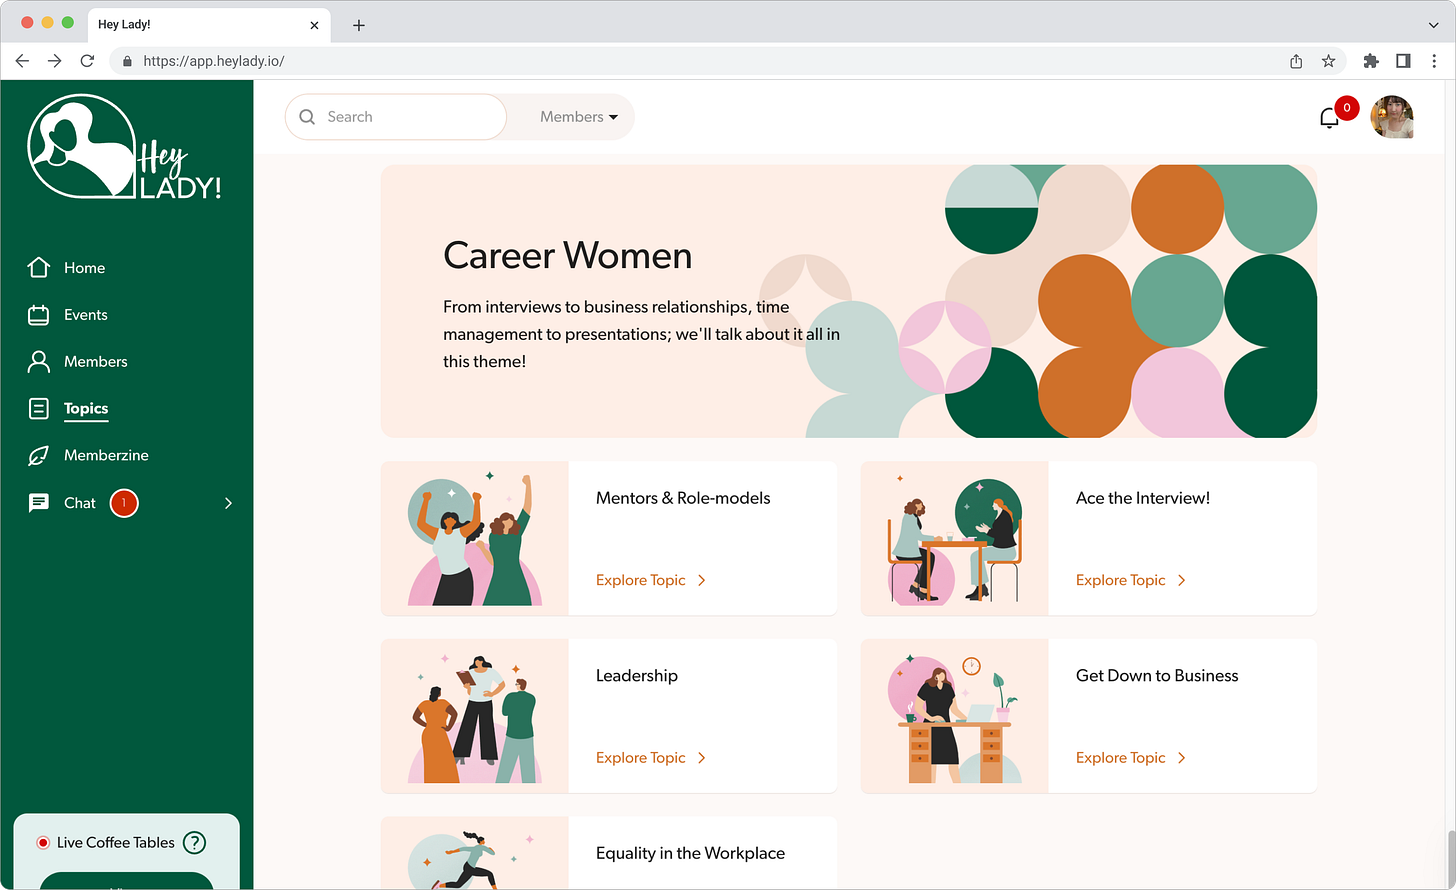This screenshot has height=890, width=1456.
Task: Click the Topics document icon
Action: (x=39, y=408)
